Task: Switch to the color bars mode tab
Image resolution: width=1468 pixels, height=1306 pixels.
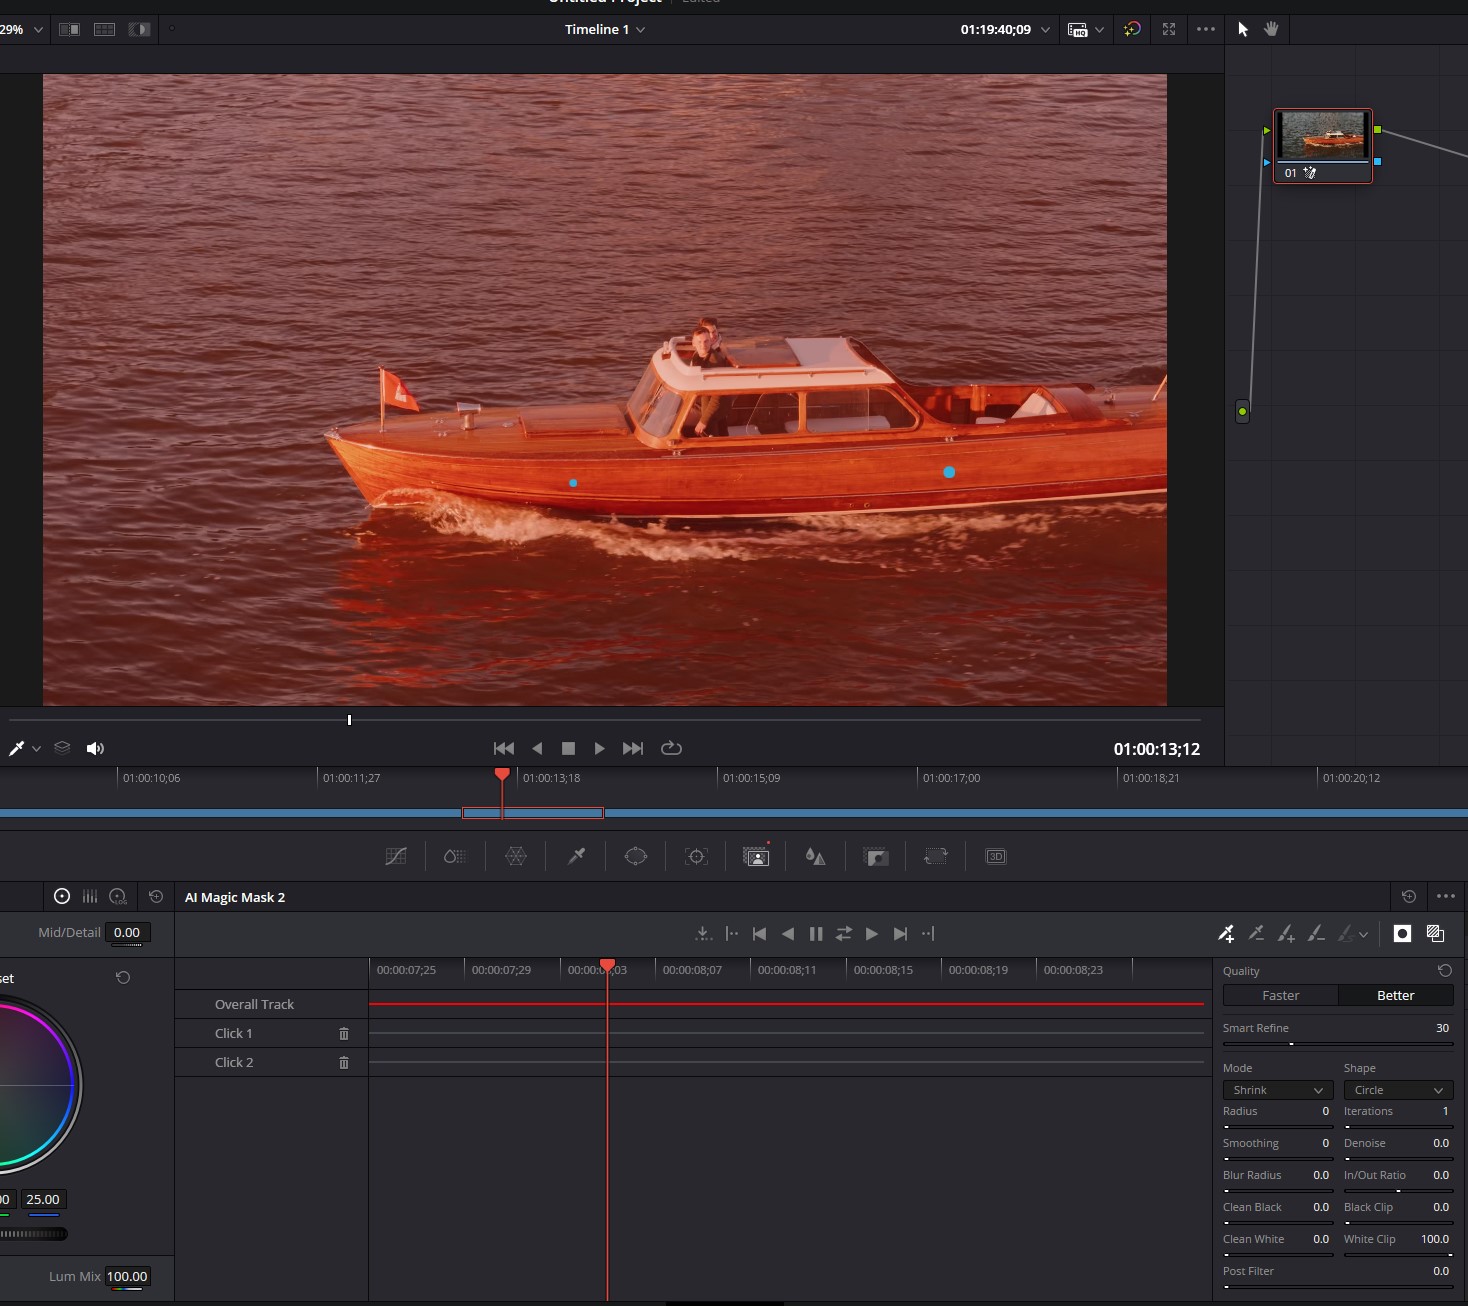Action: 90,896
